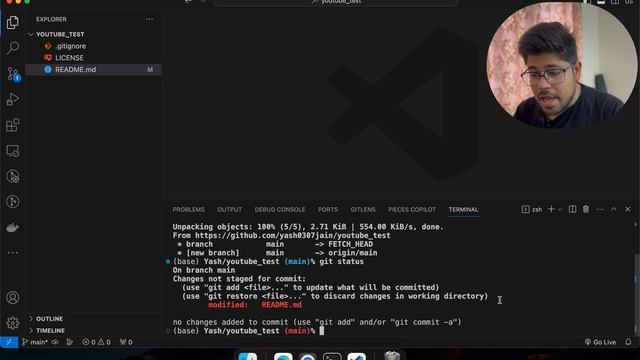640x360 pixels.
Task: Click the remote window indicator in status bar
Action: [9, 342]
